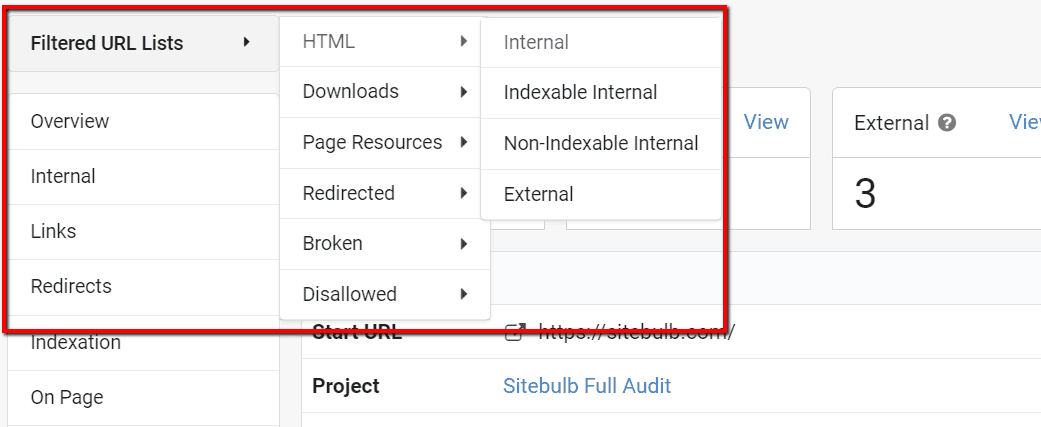This screenshot has height=427, width=1041.
Task: Go to the Links sidebar section
Action: point(143,232)
